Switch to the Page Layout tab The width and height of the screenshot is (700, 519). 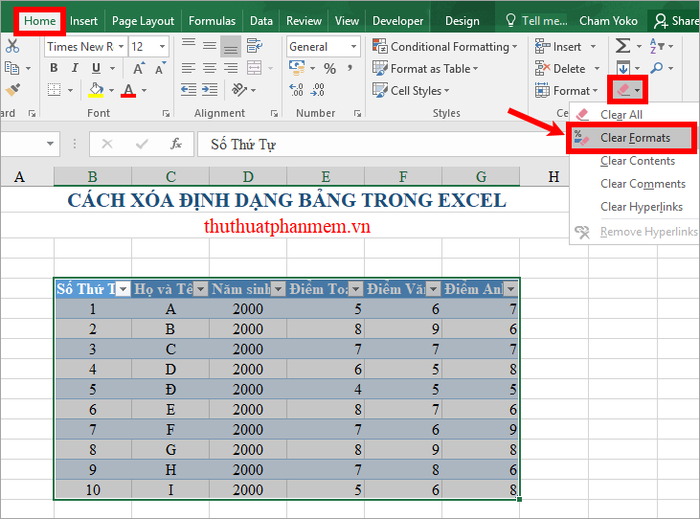click(x=143, y=20)
